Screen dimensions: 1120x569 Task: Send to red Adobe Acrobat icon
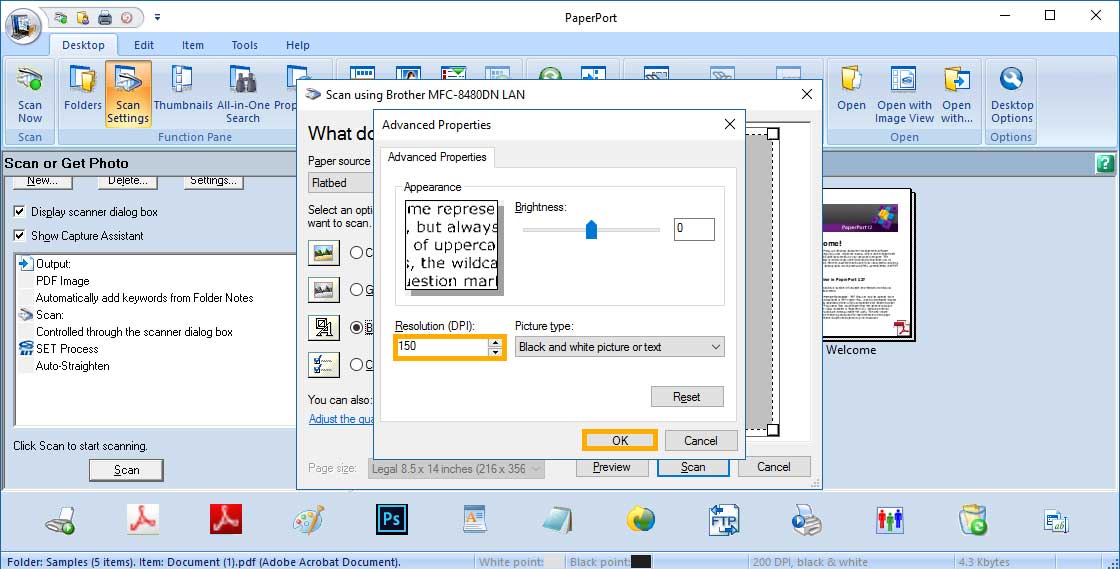(x=226, y=520)
